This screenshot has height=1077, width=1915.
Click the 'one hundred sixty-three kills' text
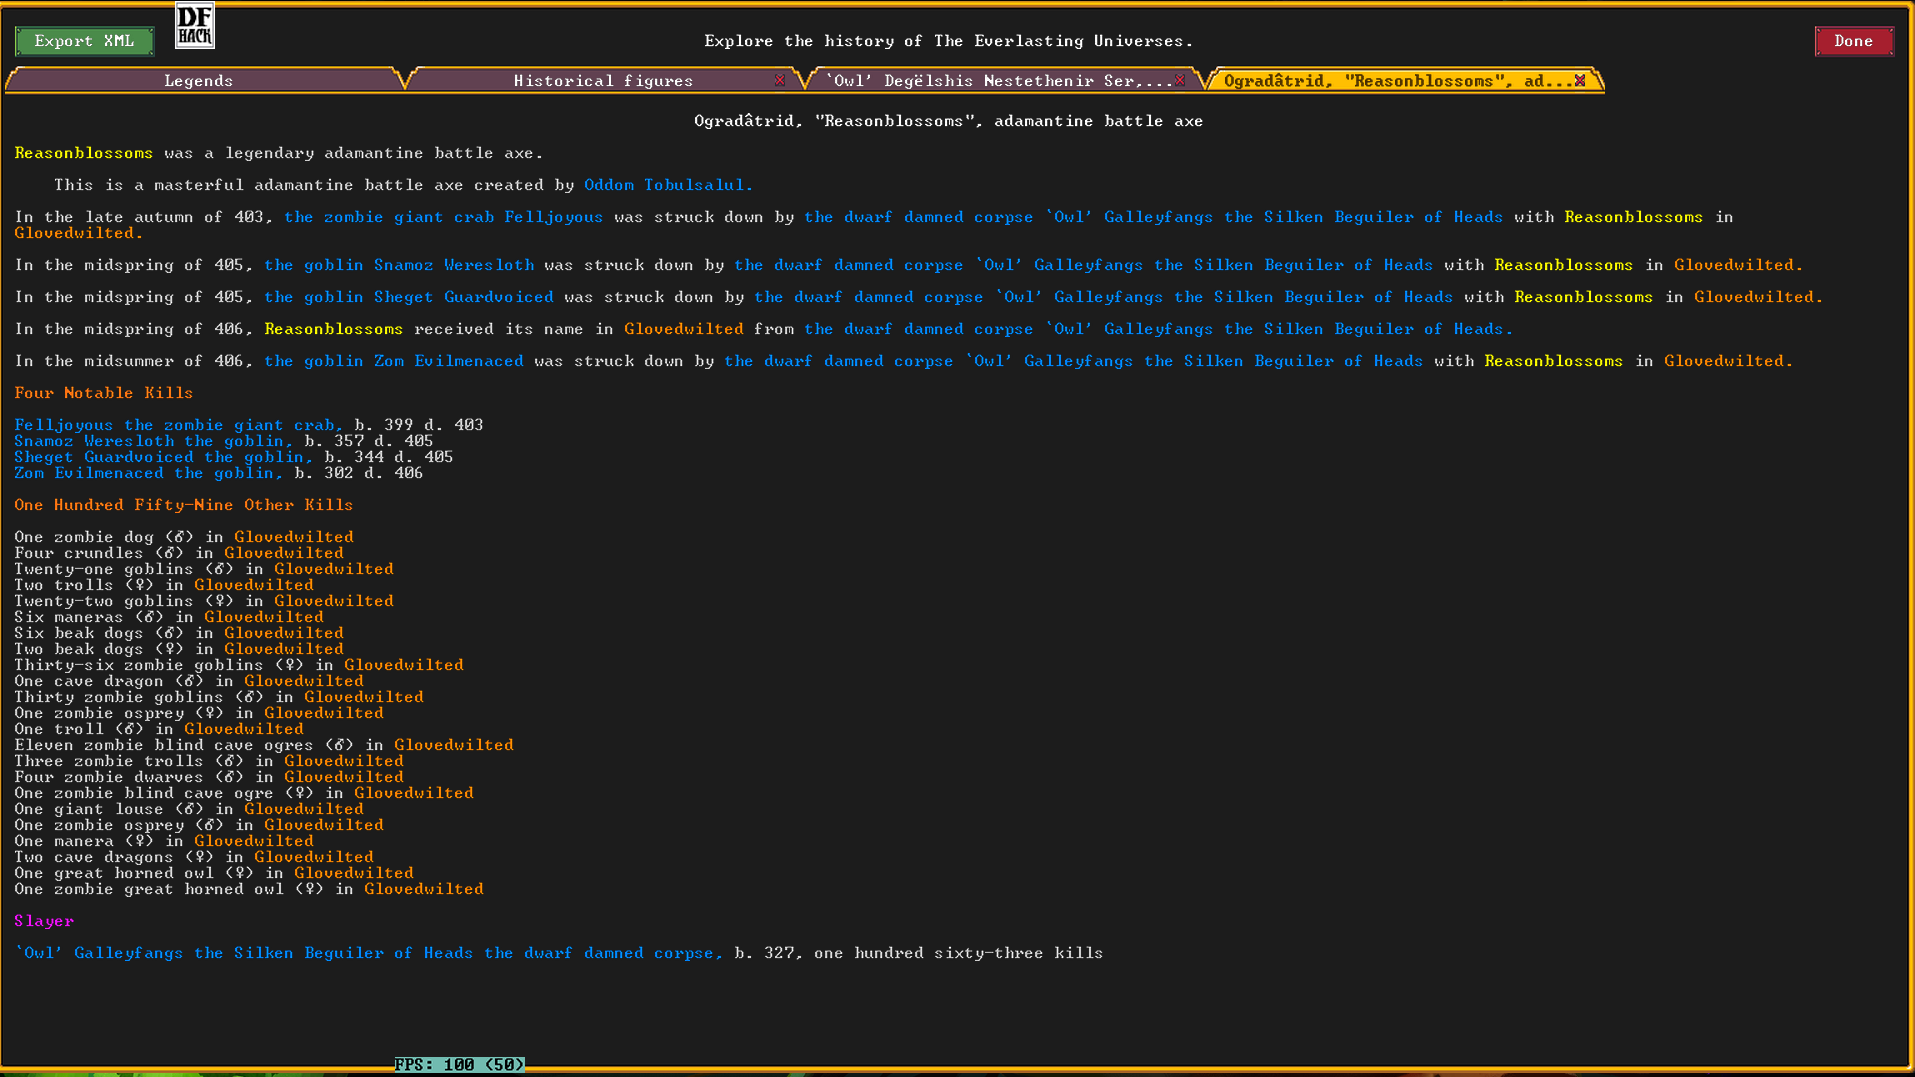958,953
